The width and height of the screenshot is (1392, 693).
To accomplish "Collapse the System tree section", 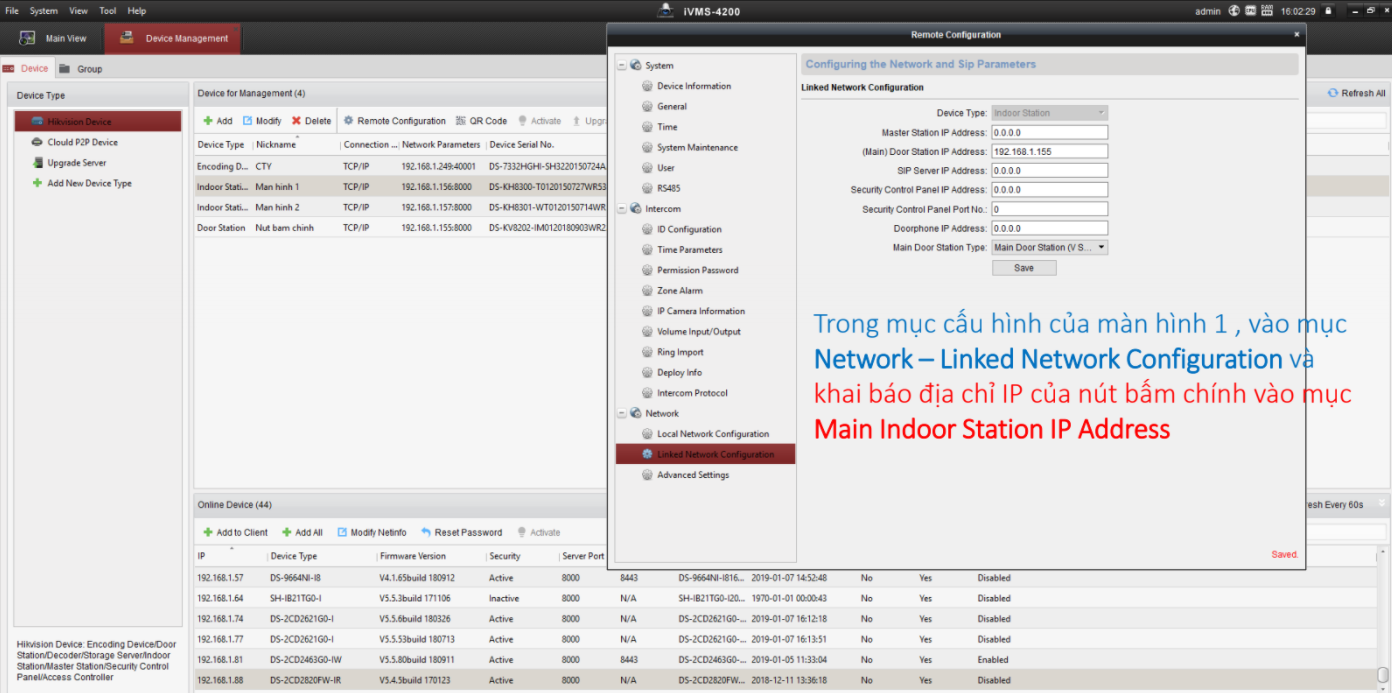I will point(622,66).
